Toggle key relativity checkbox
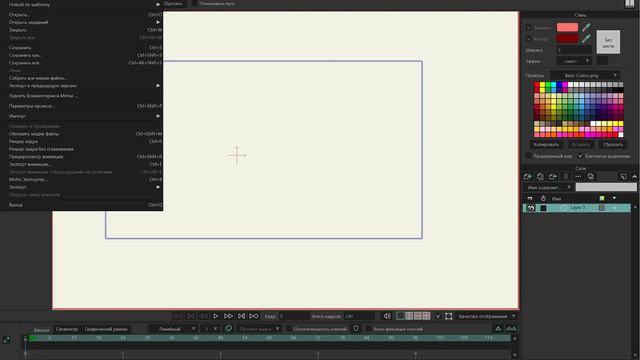The width and height of the screenshot is (640, 360). [x=289, y=329]
